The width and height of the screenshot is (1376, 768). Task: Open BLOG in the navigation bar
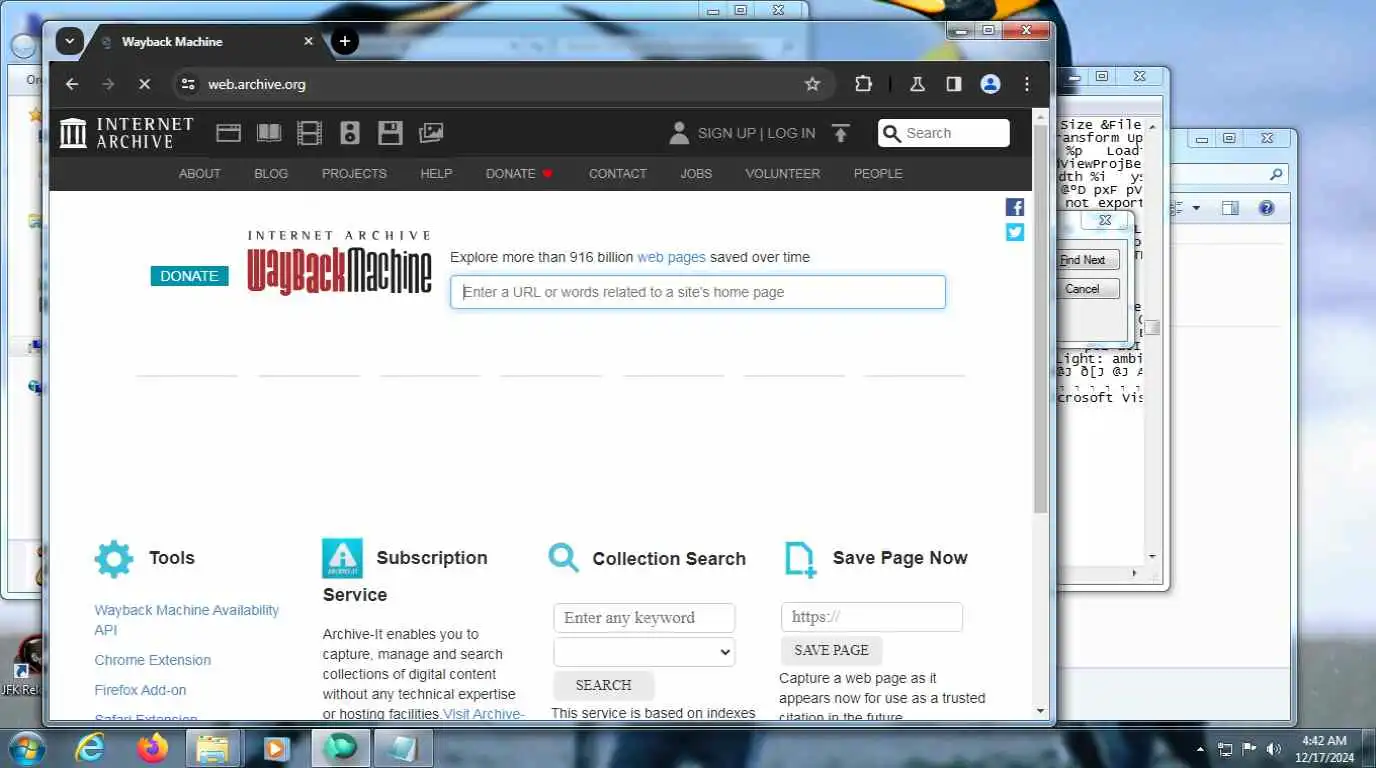[271, 173]
